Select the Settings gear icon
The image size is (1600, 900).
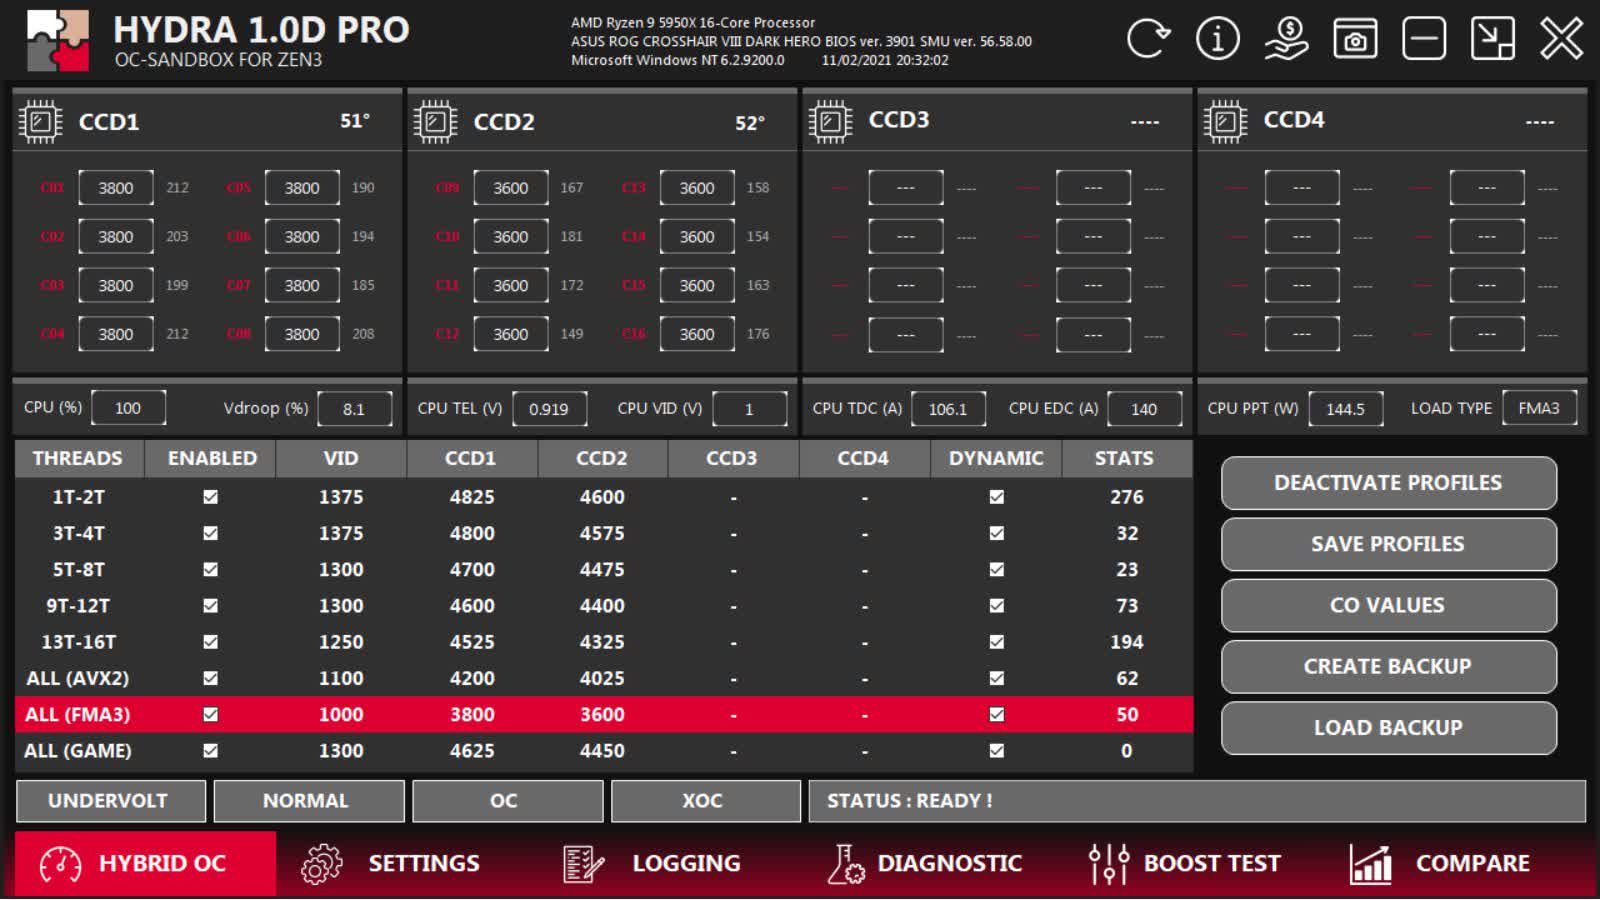(318, 862)
